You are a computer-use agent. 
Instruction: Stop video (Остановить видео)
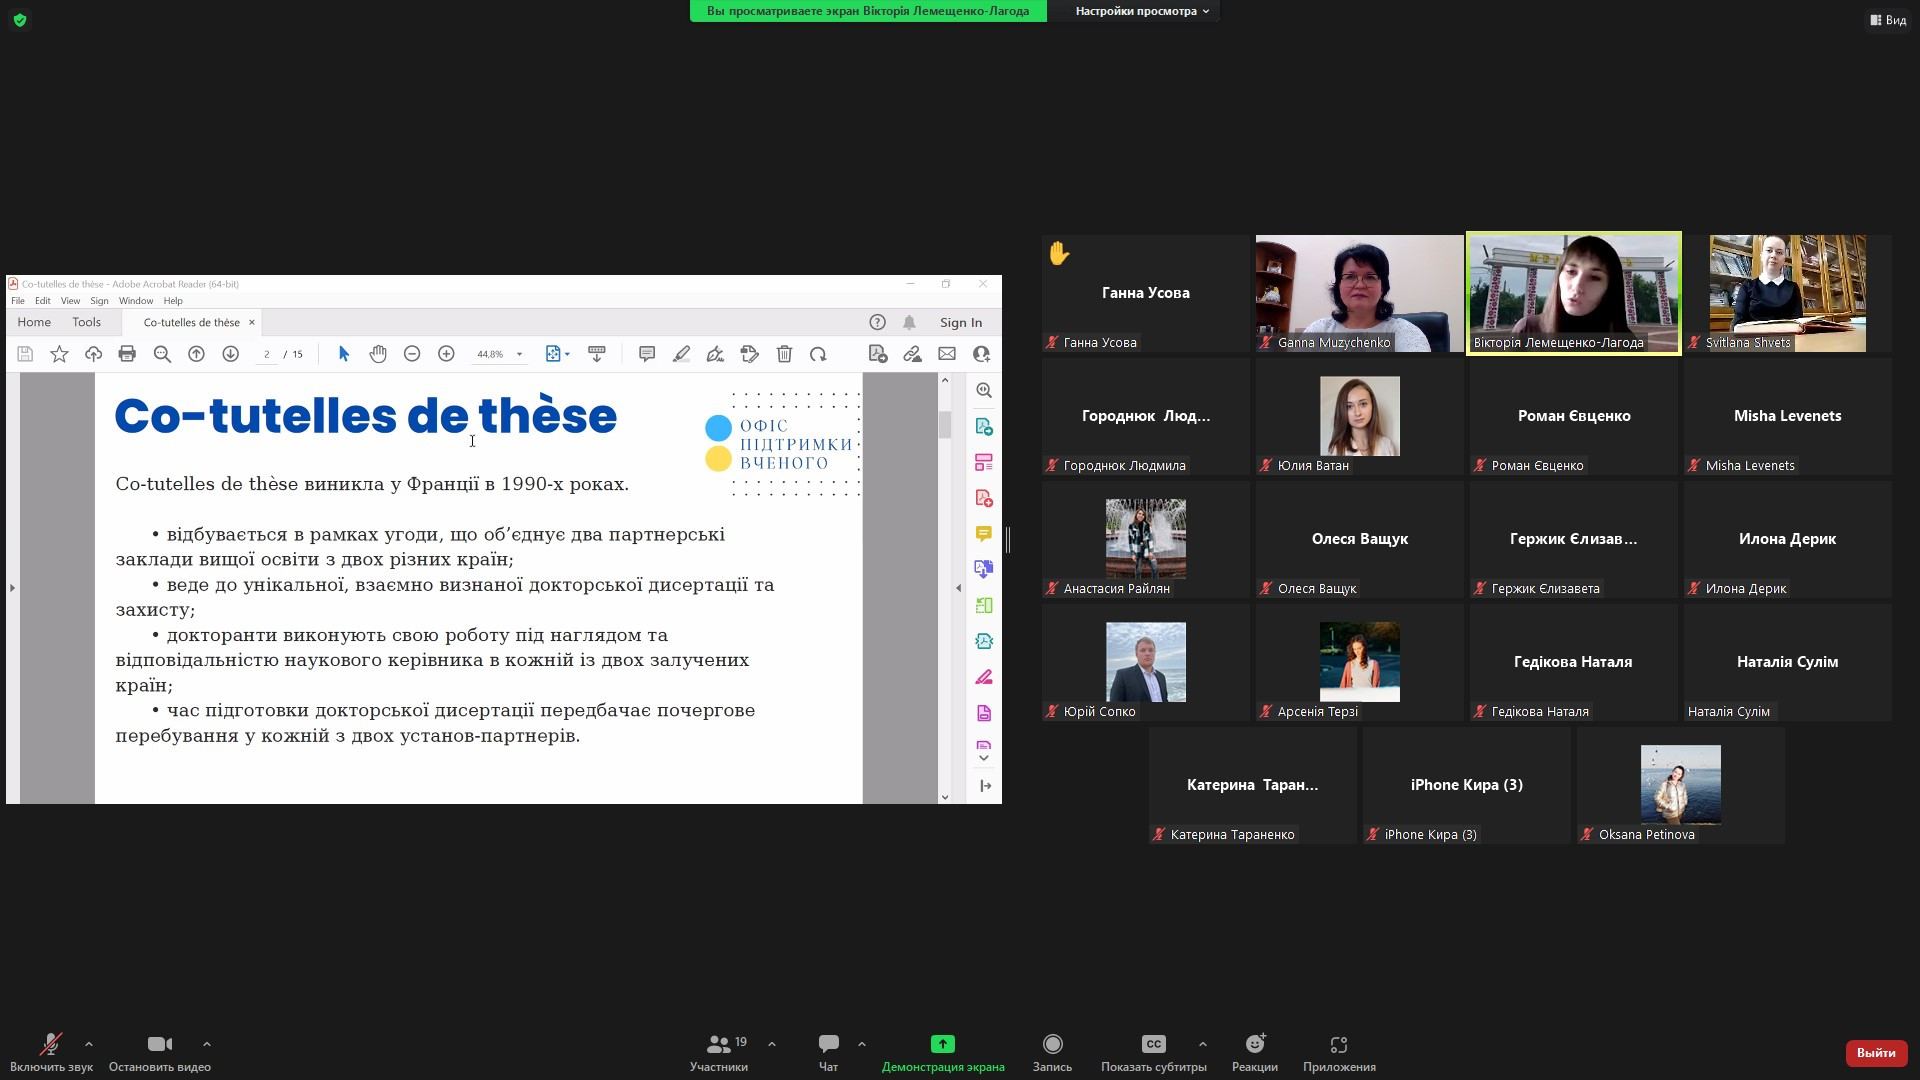coord(159,1045)
